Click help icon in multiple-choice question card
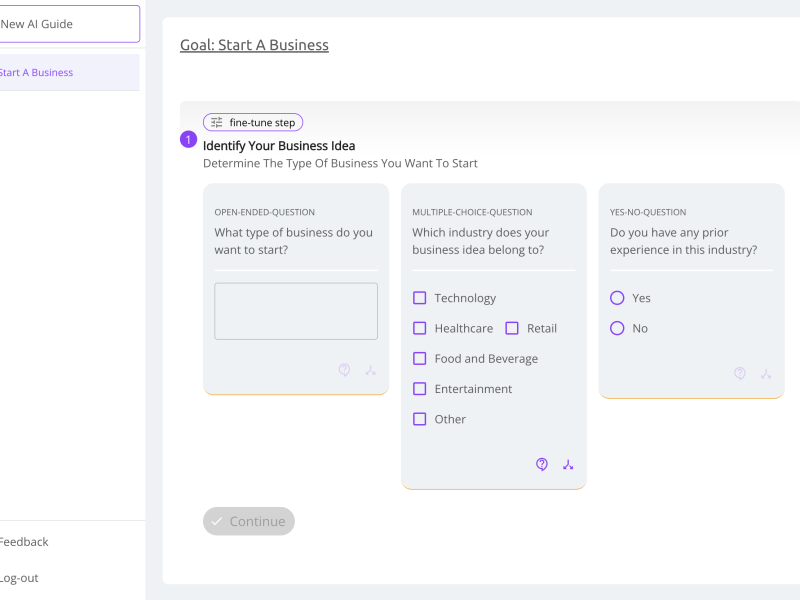The width and height of the screenshot is (800, 600). pyautogui.click(x=542, y=464)
